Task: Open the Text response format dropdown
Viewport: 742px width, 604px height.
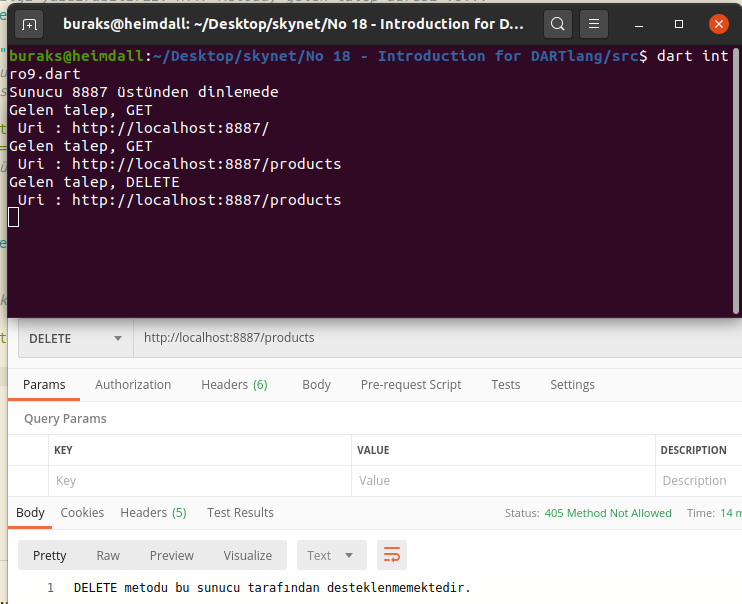Action: [331, 555]
